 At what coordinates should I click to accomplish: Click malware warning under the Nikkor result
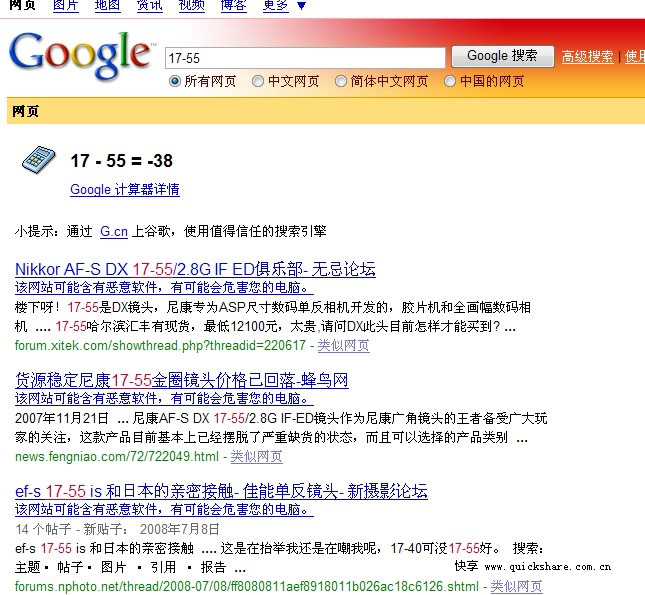(x=164, y=287)
